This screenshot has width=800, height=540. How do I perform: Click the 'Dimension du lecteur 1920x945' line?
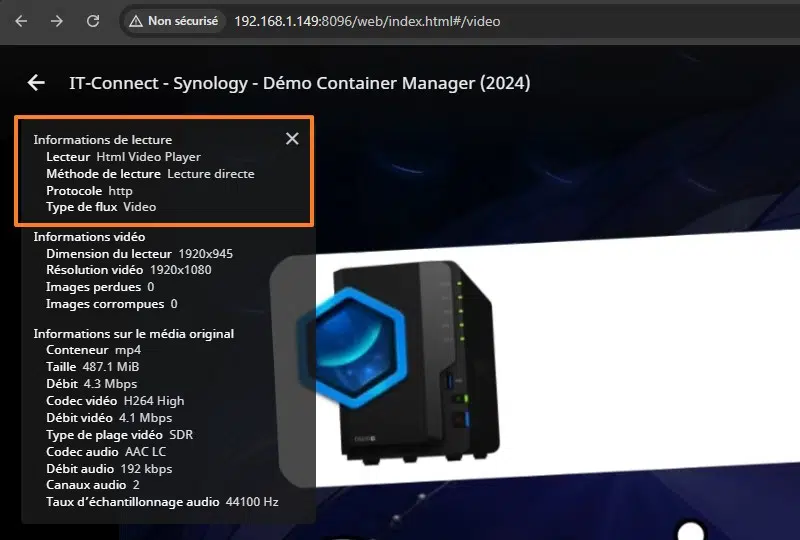139,254
